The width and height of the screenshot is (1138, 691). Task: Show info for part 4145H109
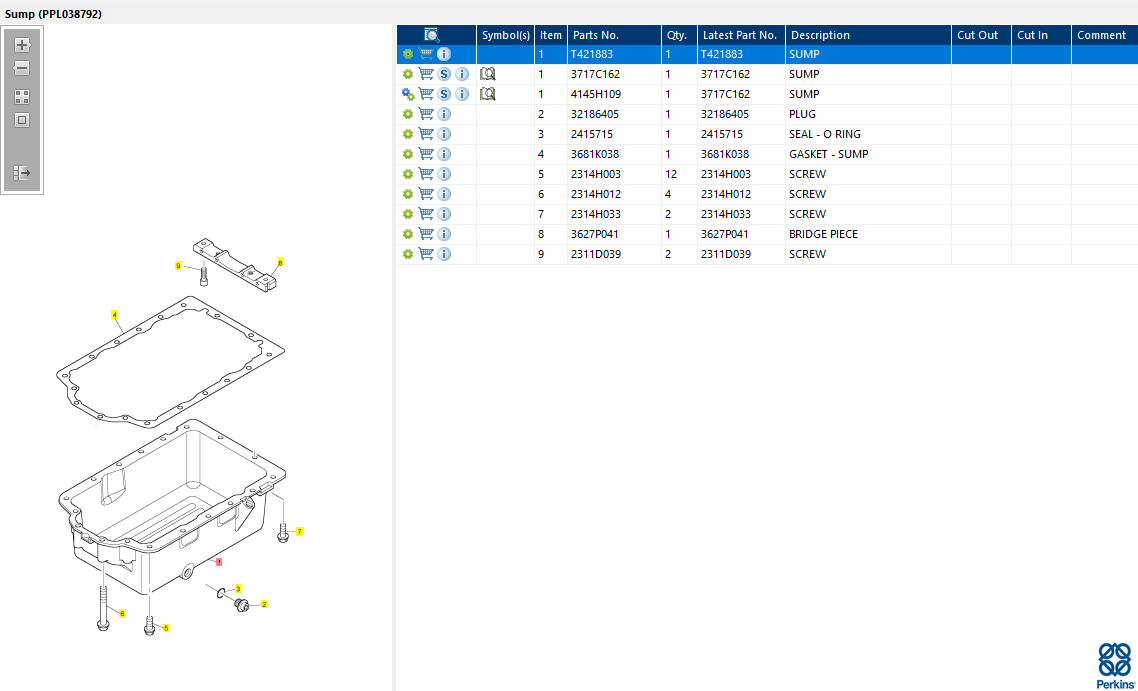462,94
